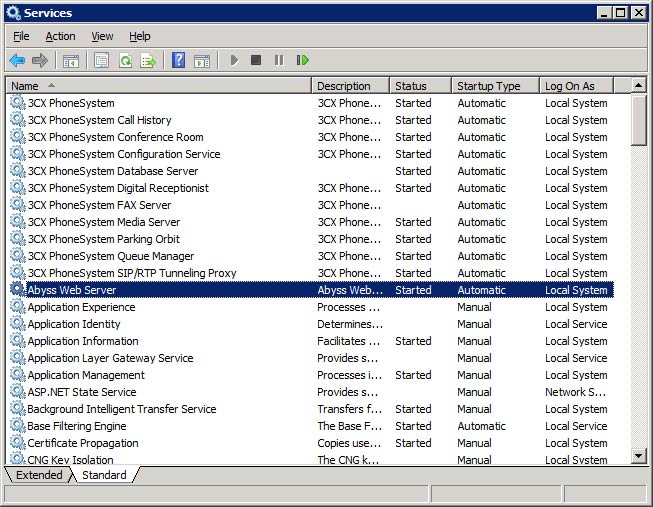Click Local Service for Application Layer Gateway

pyautogui.click(x=576, y=358)
